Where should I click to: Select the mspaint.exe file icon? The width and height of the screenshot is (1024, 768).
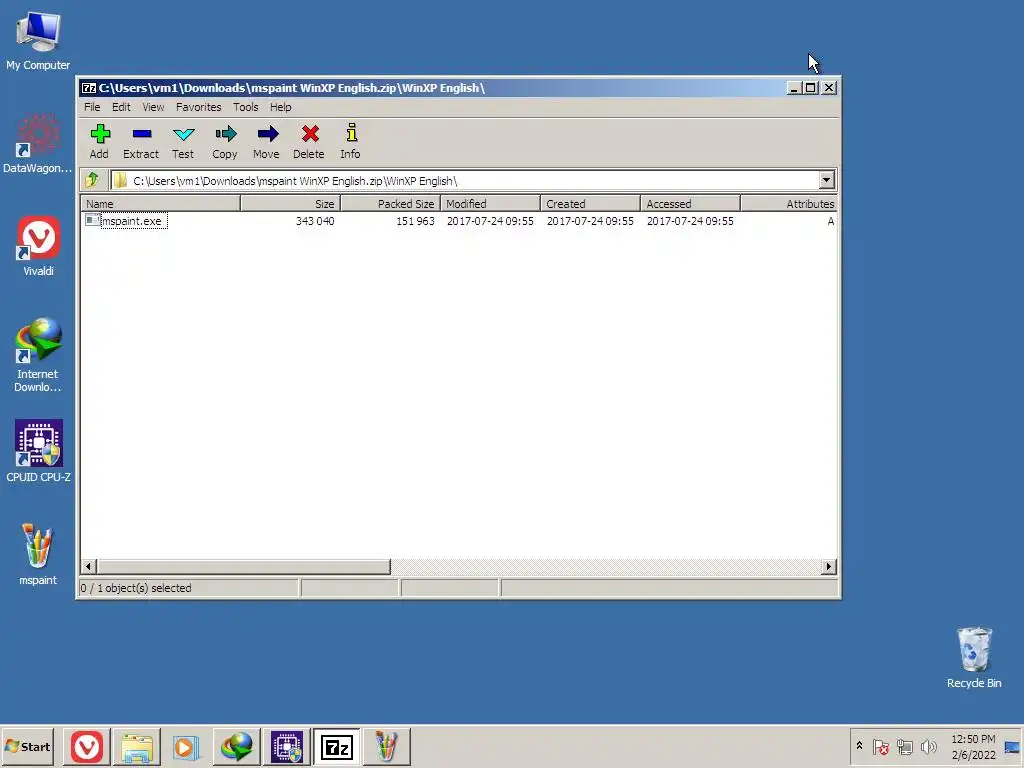(92, 221)
